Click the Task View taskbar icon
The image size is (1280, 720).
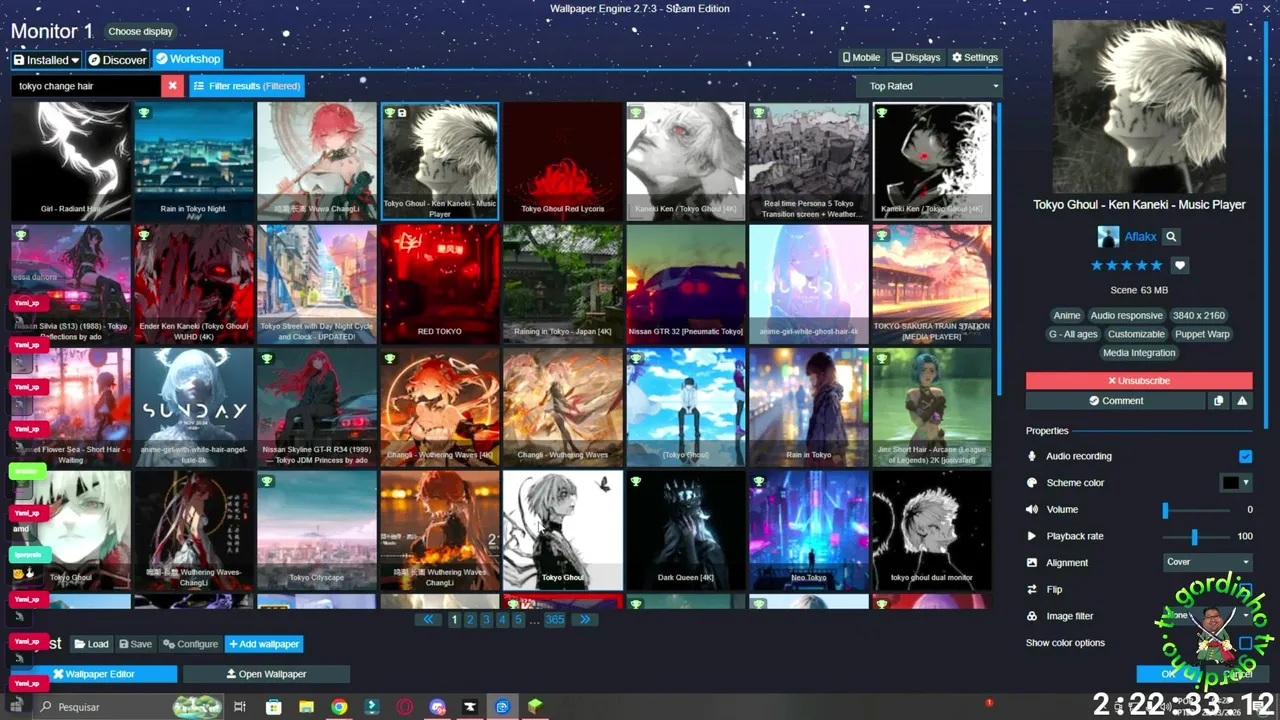point(240,707)
